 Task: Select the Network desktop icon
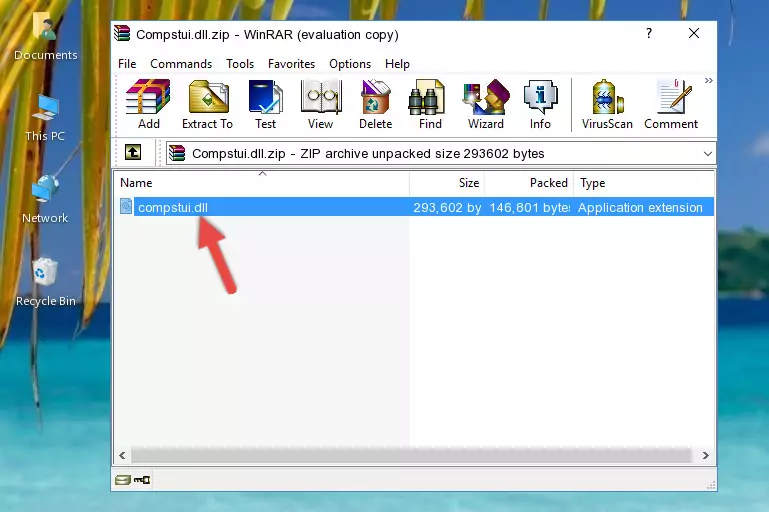(x=45, y=199)
